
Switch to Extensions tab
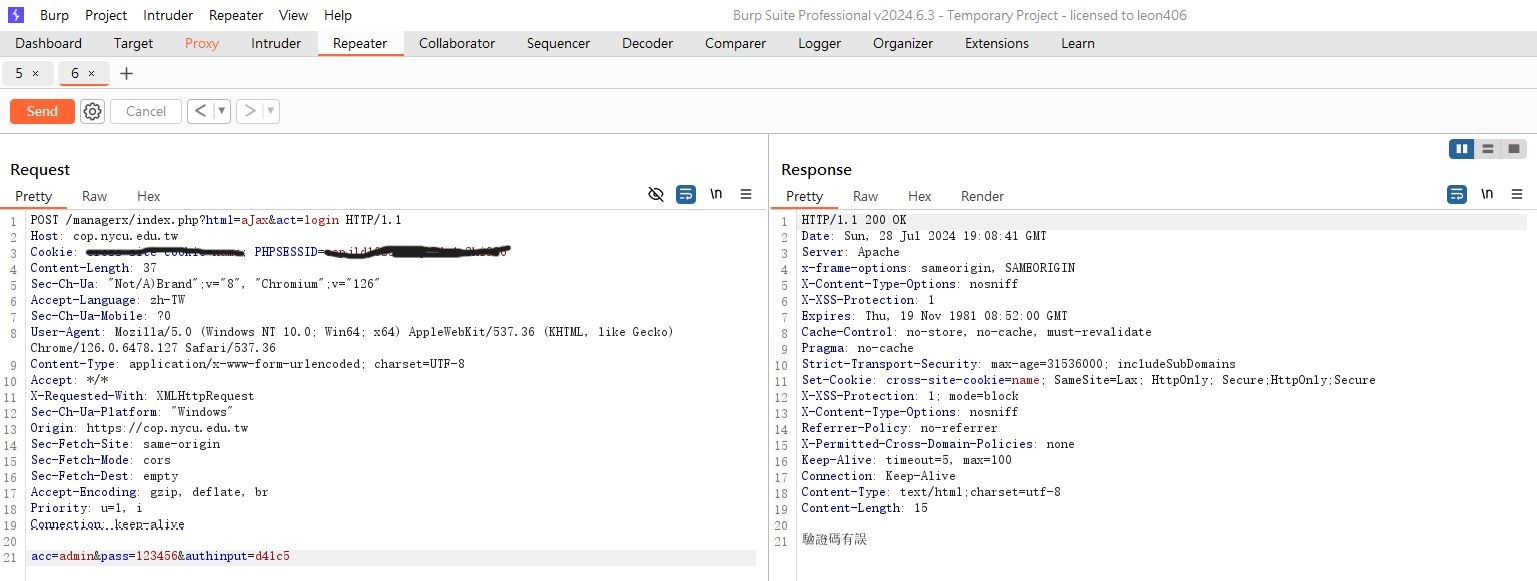996,43
